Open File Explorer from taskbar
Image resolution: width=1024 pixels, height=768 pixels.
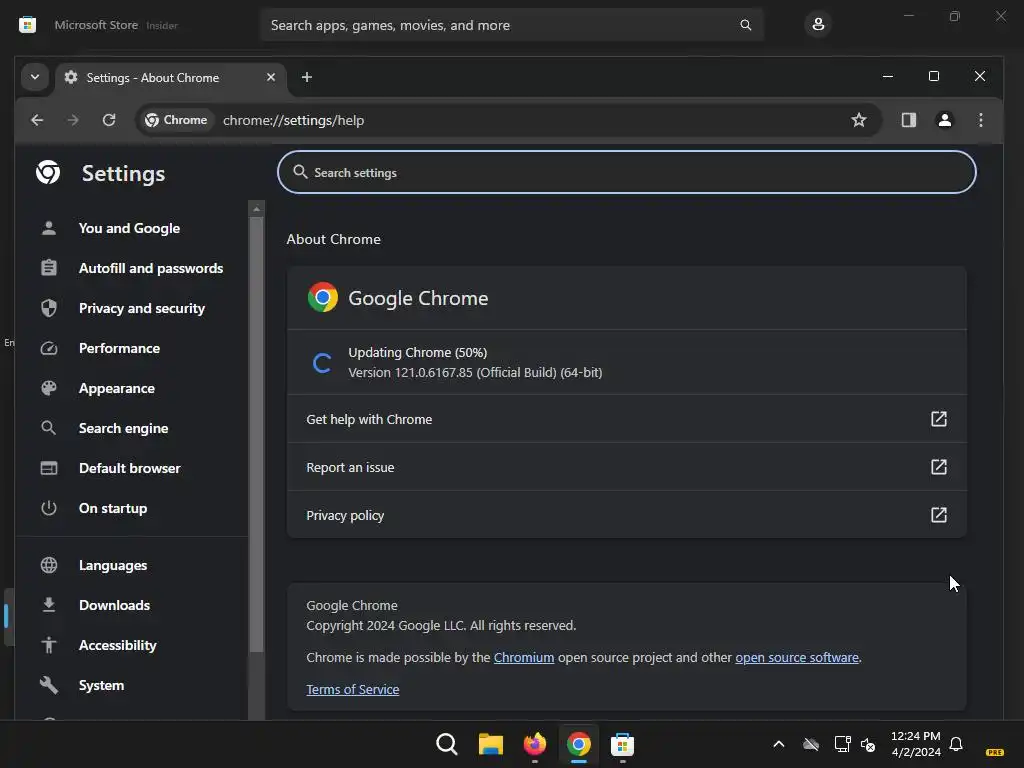pyautogui.click(x=490, y=744)
